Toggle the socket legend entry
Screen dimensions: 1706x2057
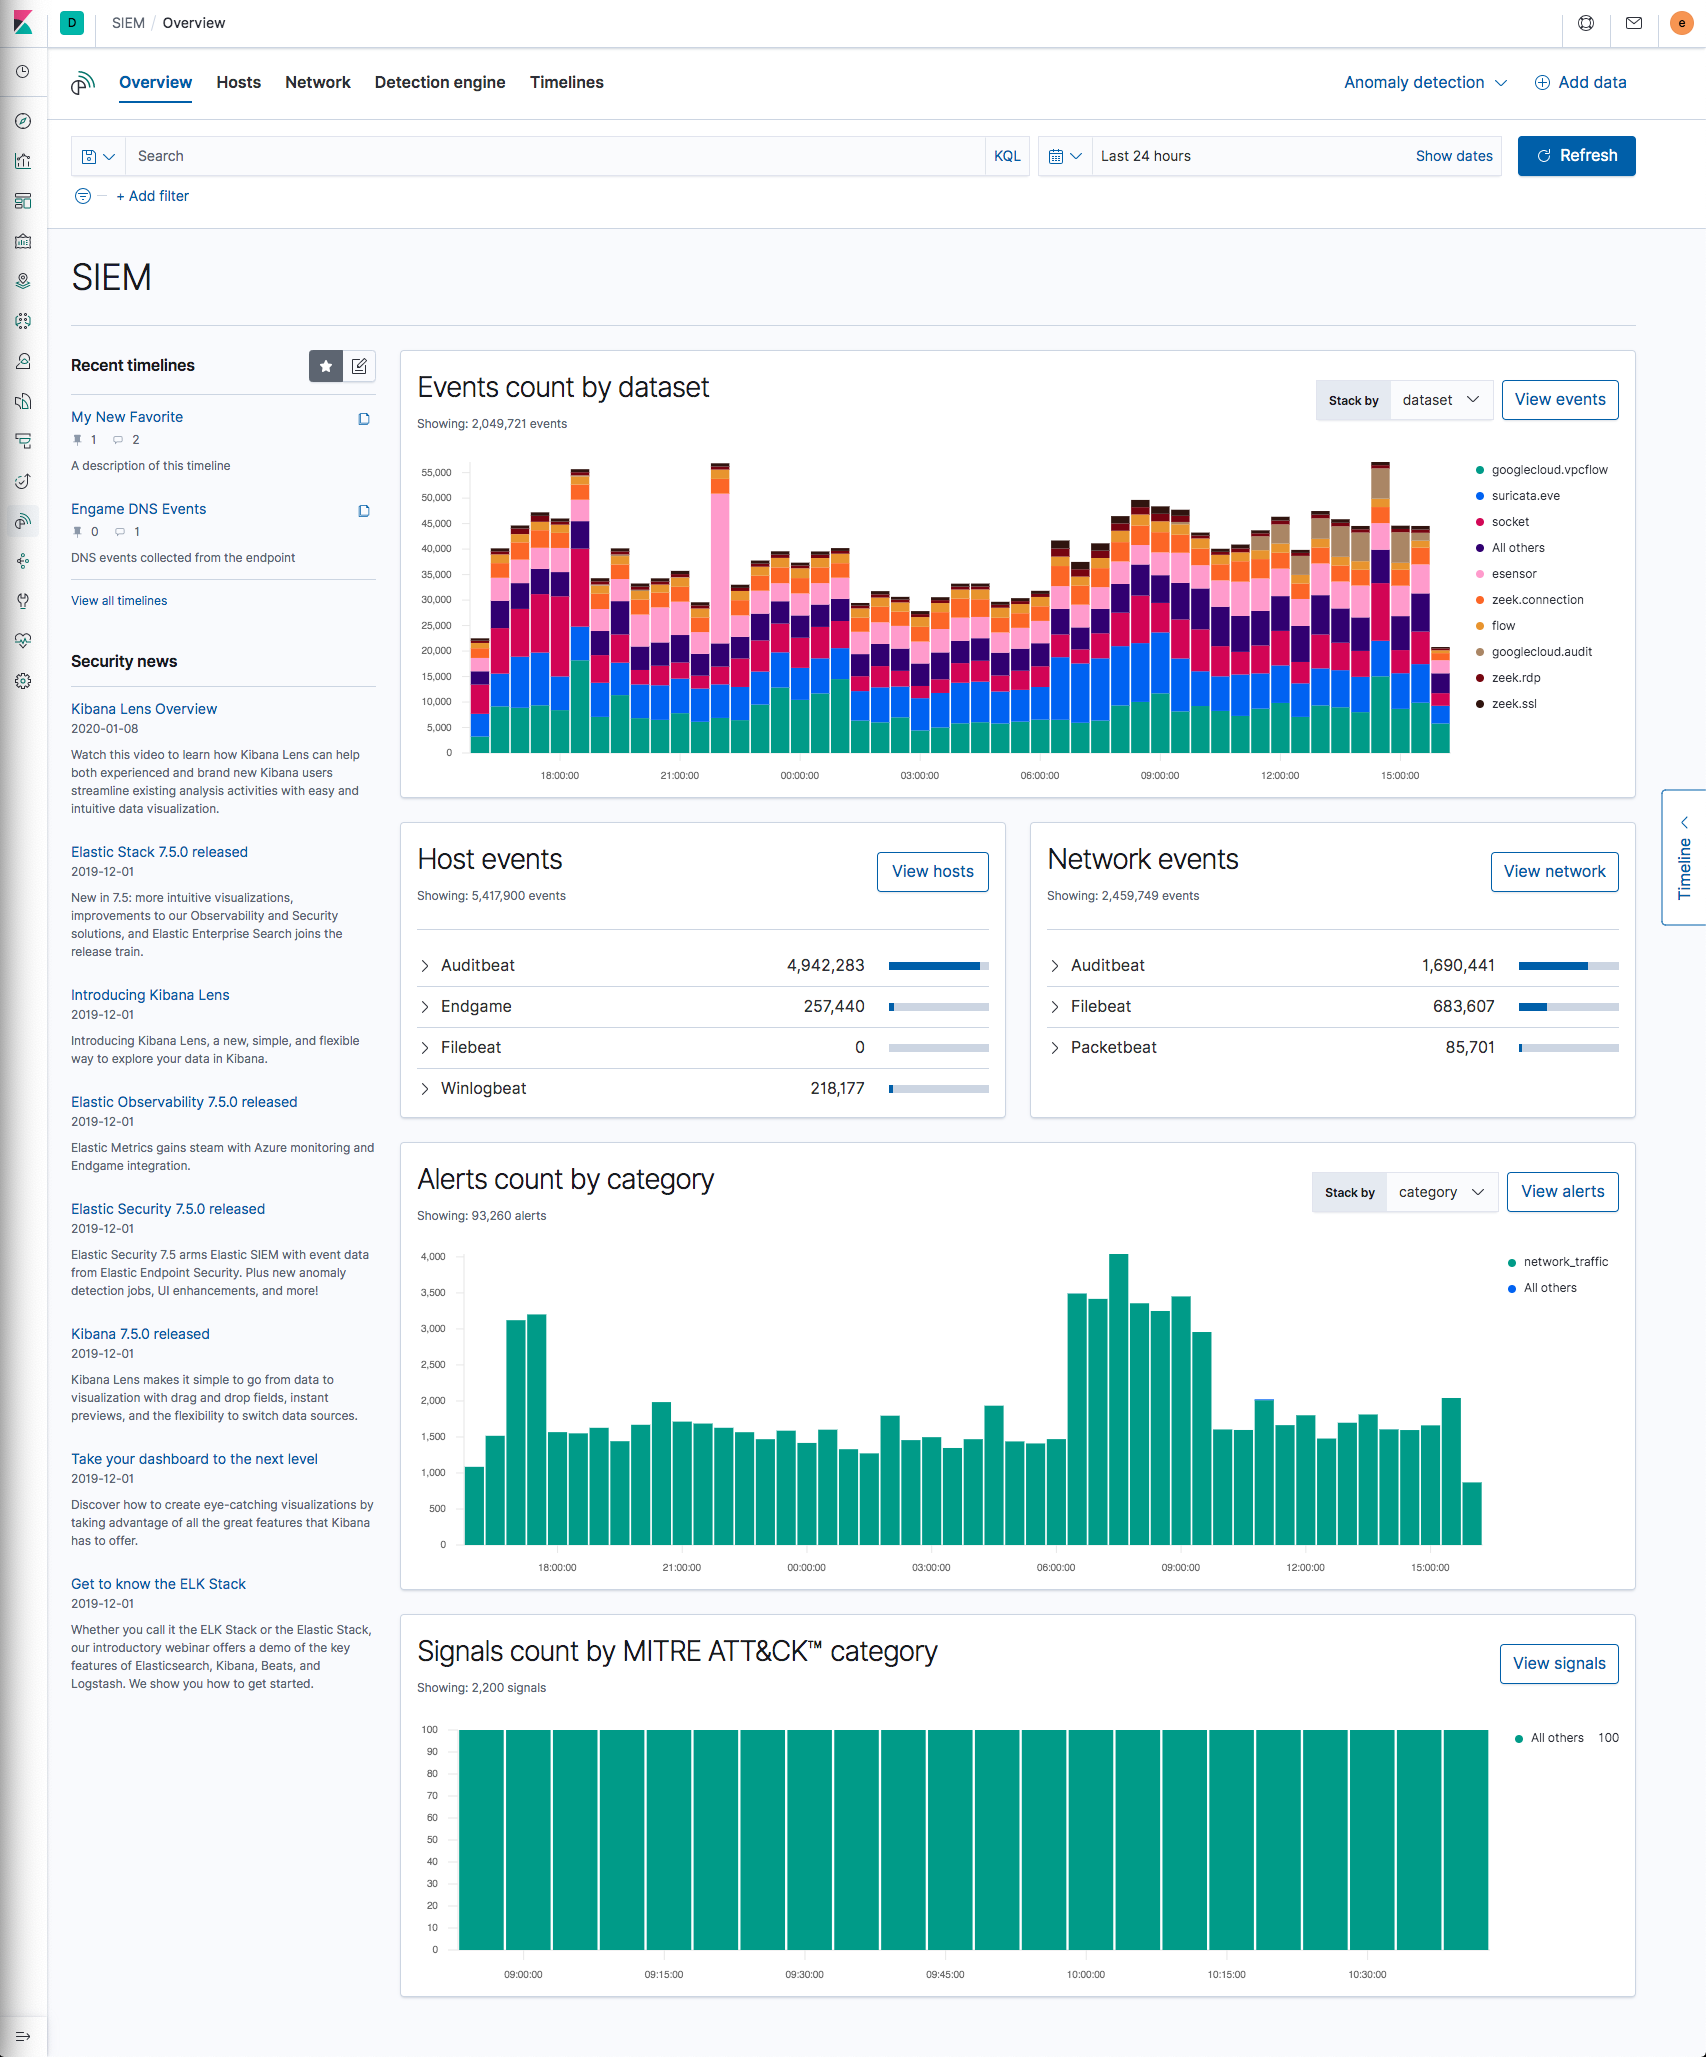coord(1502,522)
